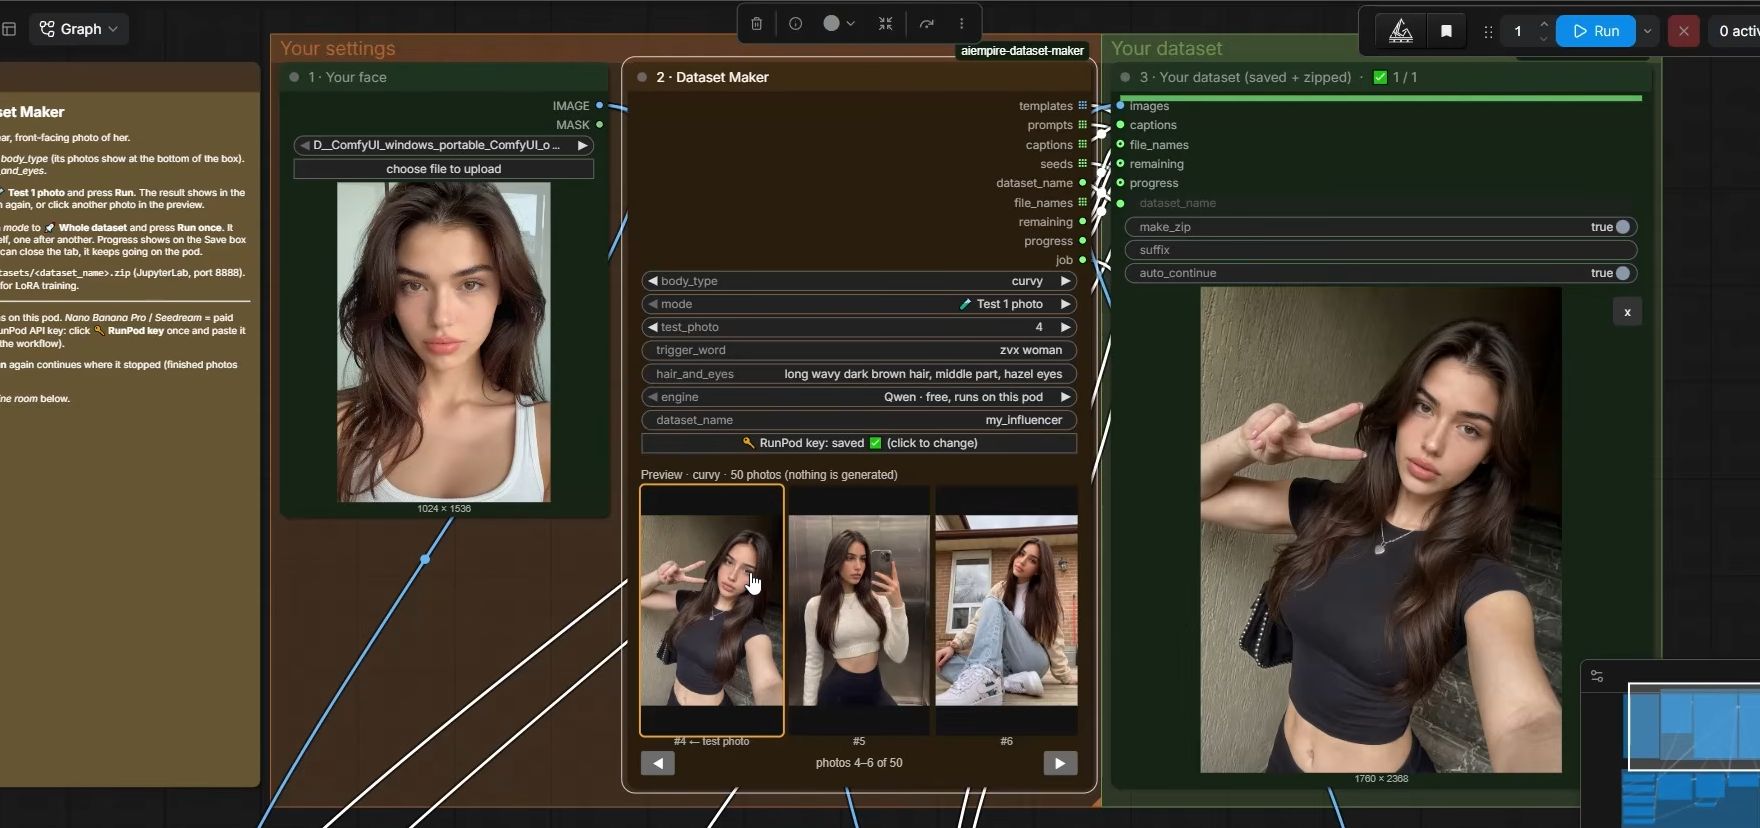The height and width of the screenshot is (828, 1760).
Task: Open ComfyUI Manager ship icon
Action: click(x=1401, y=31)
